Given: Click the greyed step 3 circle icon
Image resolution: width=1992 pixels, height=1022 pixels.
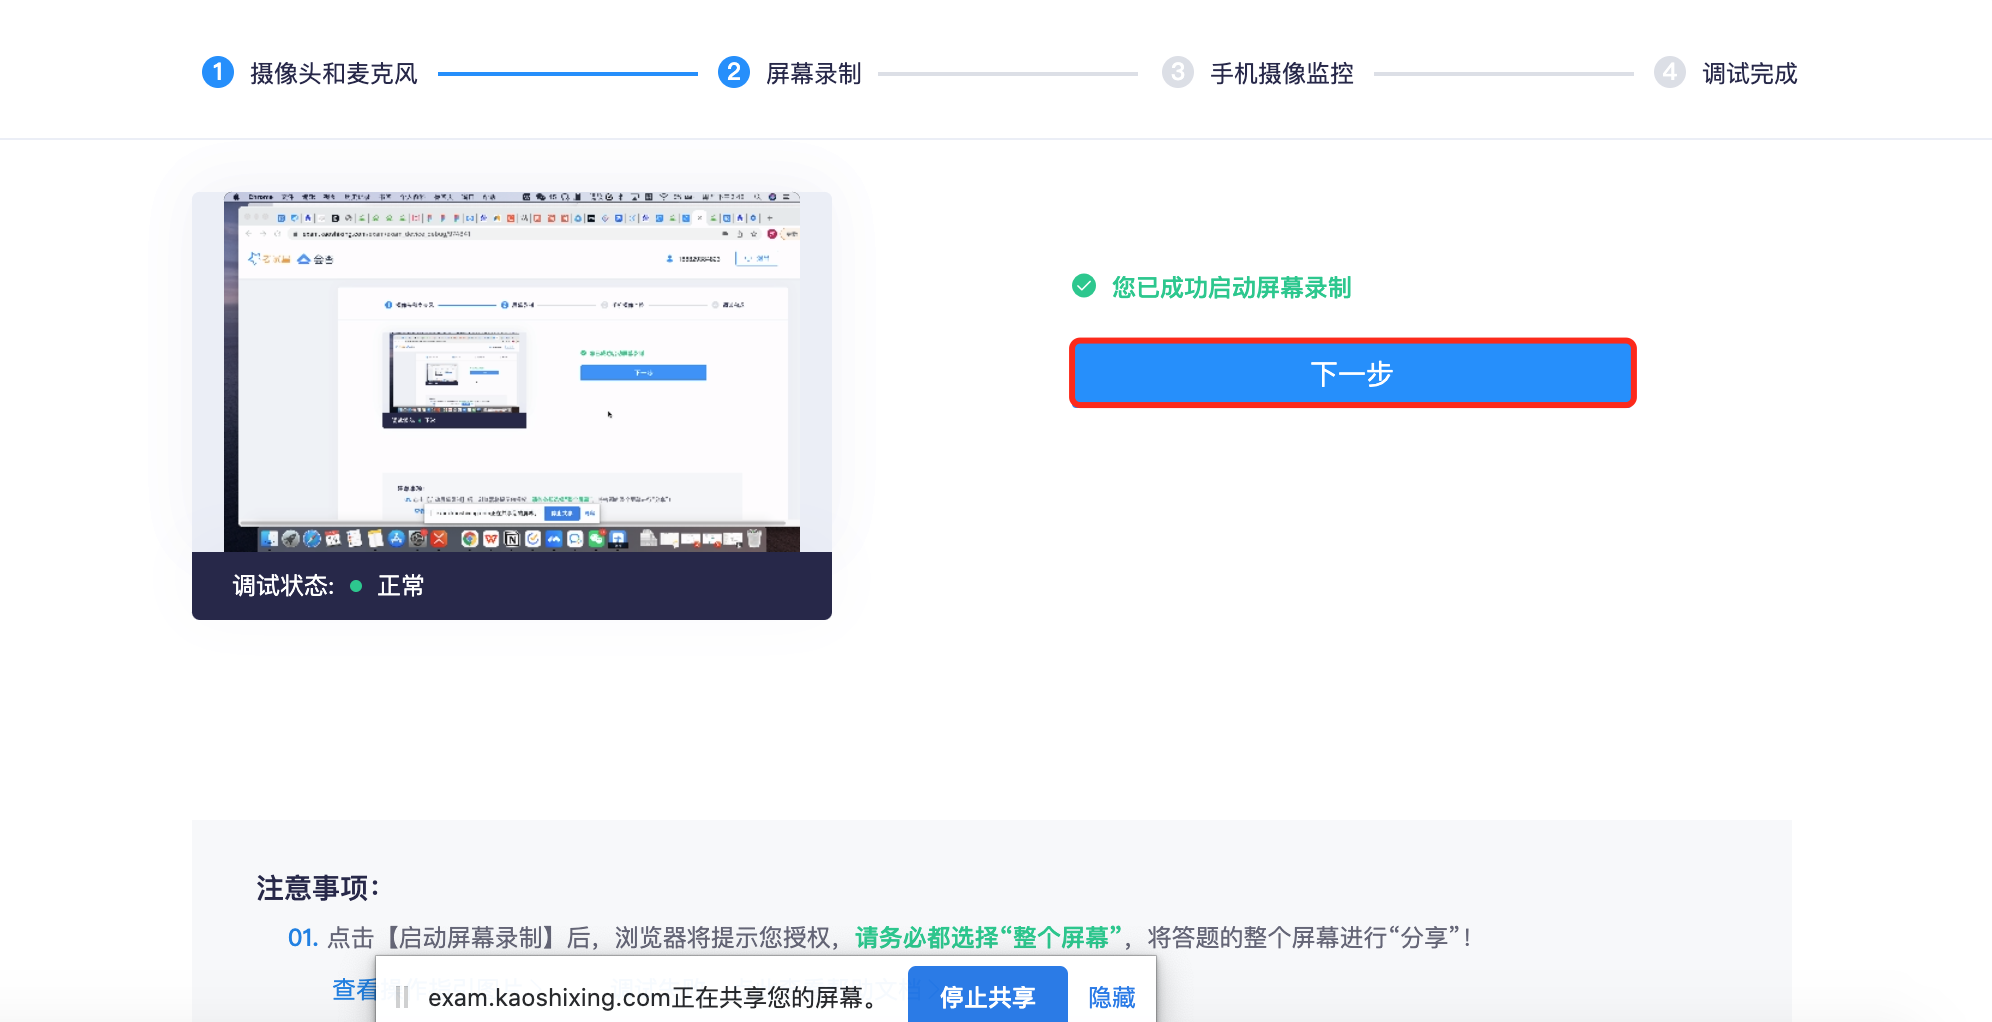Looking at the screenshot, I should (1177, 73).
